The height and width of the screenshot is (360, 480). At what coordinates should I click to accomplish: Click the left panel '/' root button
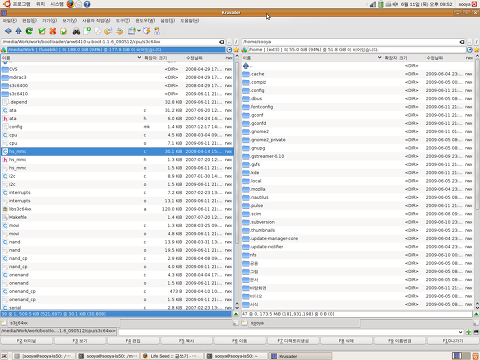pos(236,42)
